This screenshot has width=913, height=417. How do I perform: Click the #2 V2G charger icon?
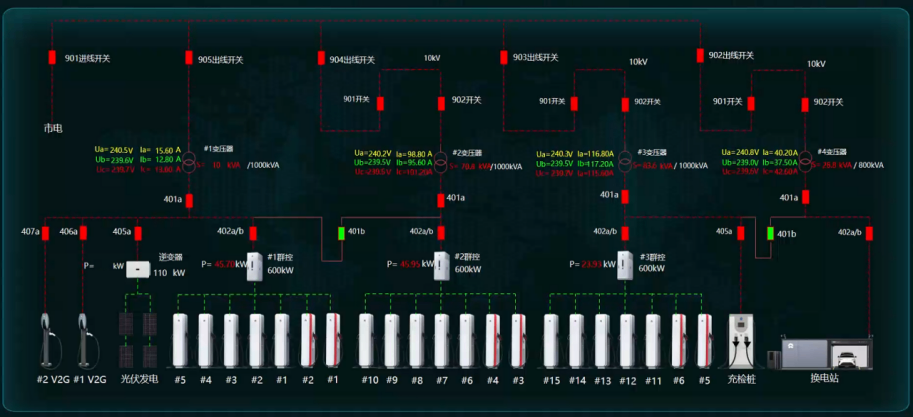46,340
